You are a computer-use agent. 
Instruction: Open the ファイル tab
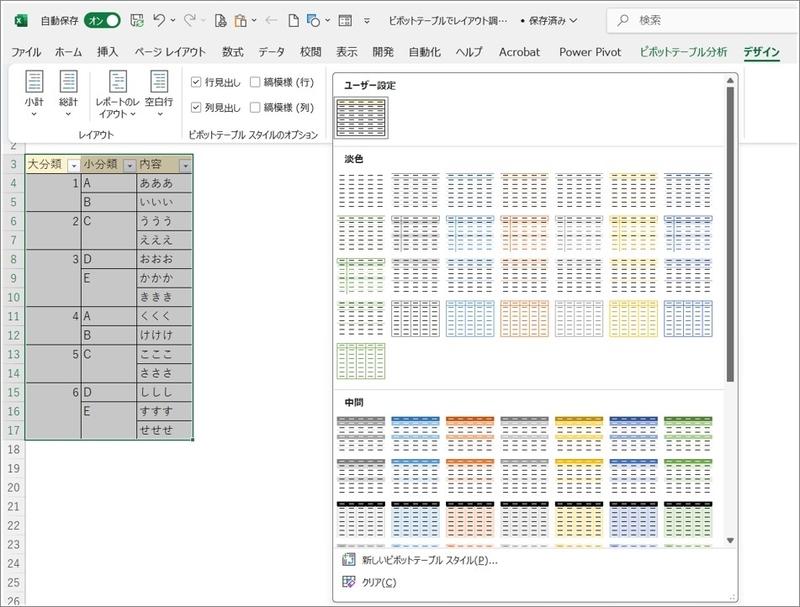26,52
